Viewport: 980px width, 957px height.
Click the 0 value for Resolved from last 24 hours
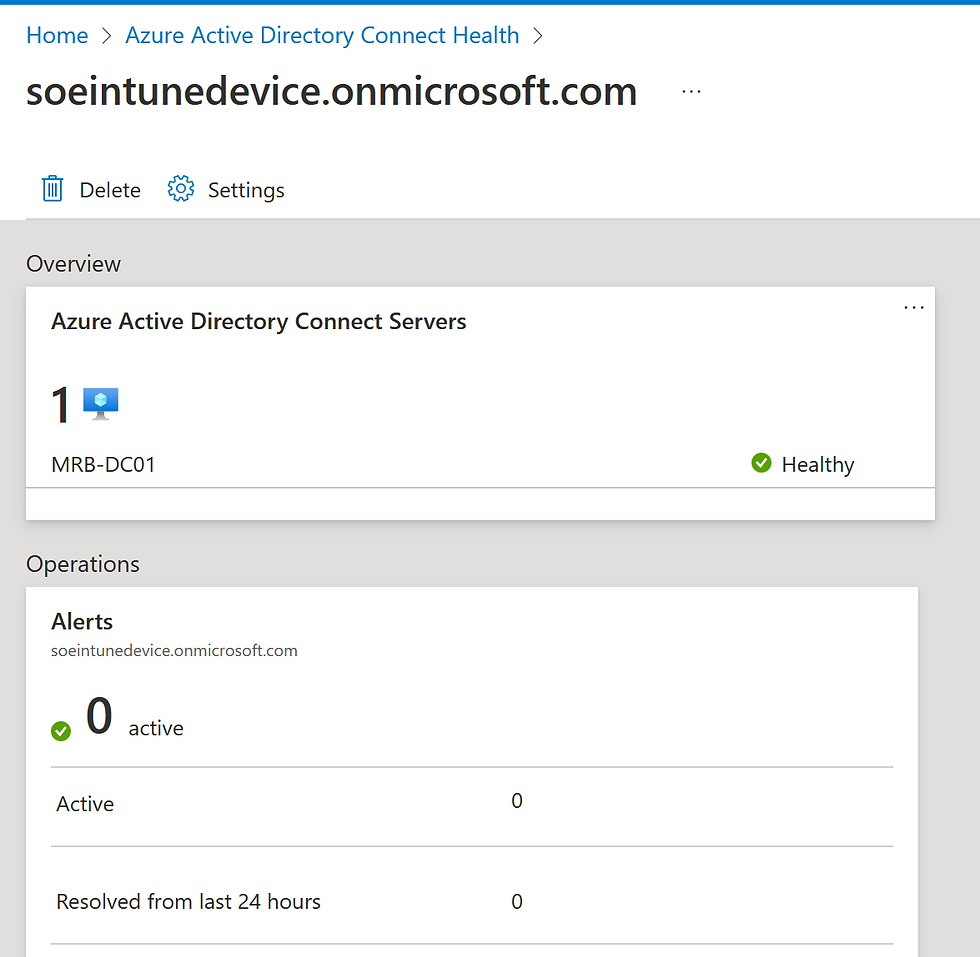coord(517,901)
